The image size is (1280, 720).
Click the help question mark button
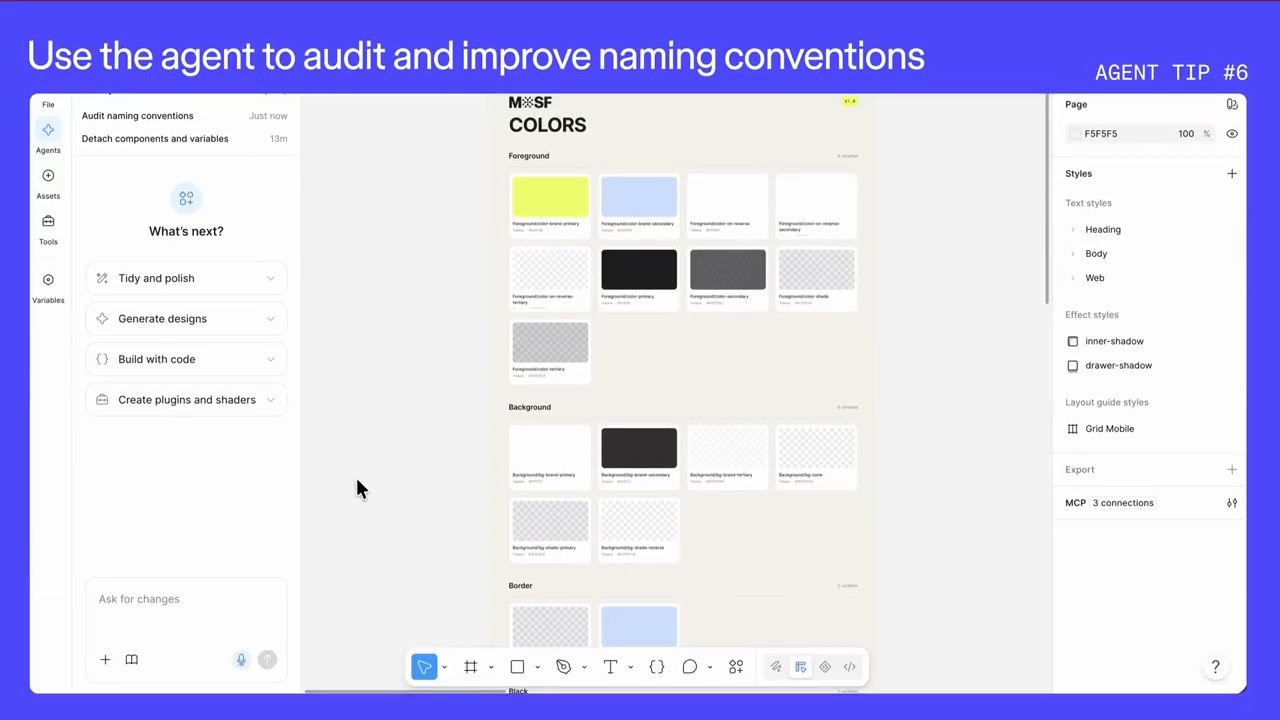(x=1215, y=667)
